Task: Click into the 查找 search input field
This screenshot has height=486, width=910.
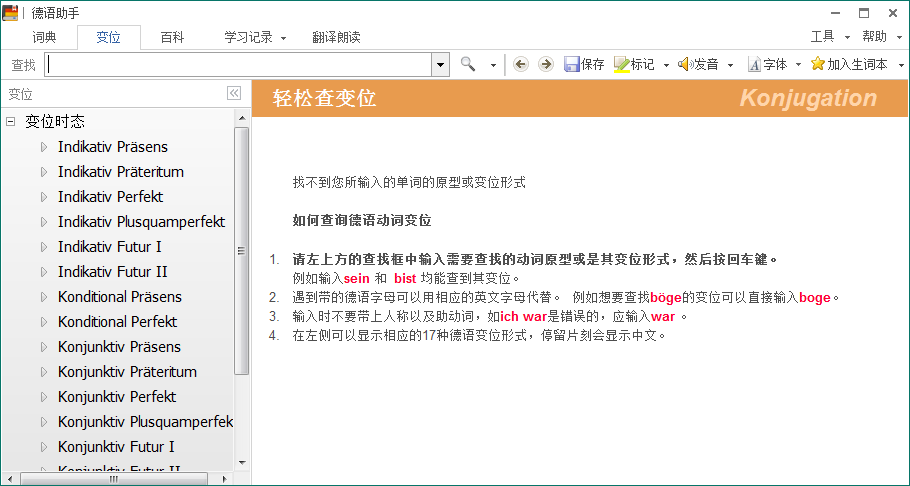Action: coord(238,64)
